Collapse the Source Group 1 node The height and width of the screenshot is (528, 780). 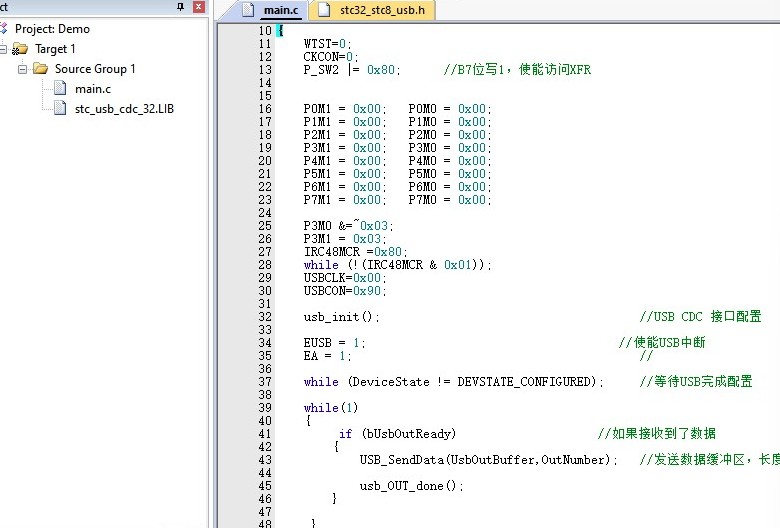coord(22,69)
